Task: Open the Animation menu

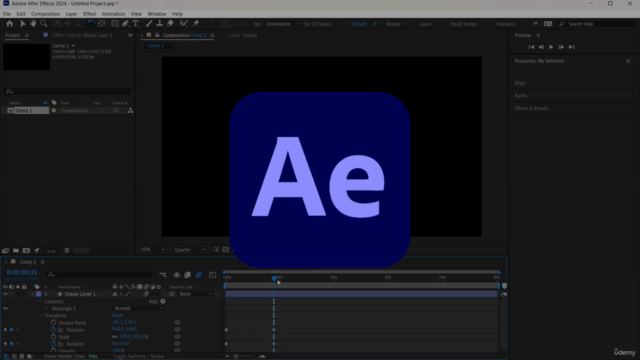Action: (113, 14)
